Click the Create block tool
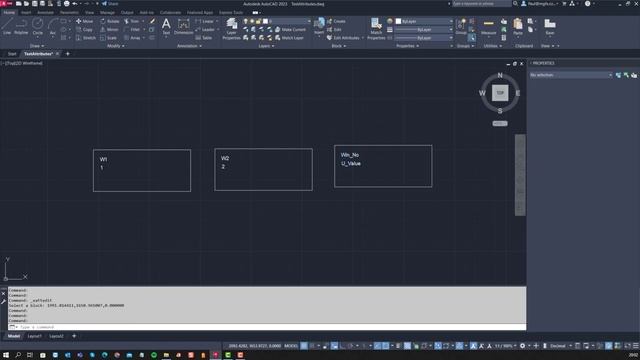Screen dimensions: 640x360 (x=336, y=21)
